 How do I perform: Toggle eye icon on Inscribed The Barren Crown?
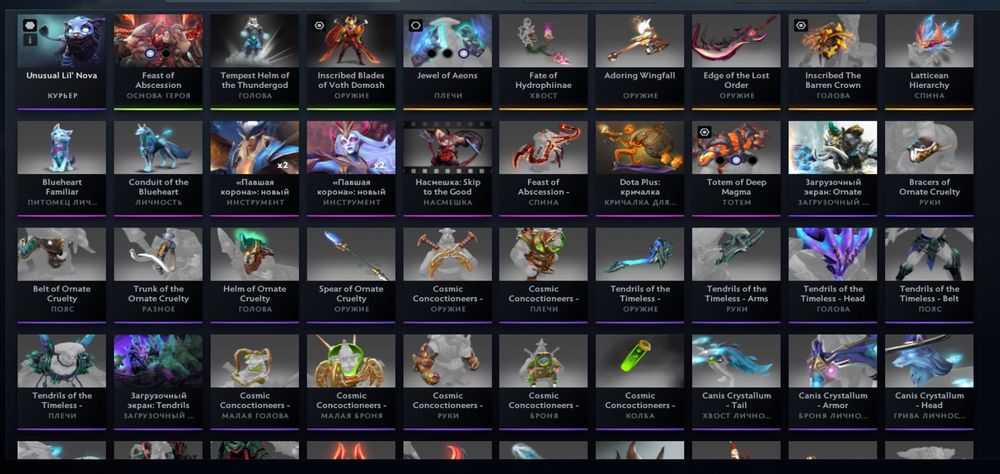pos(801,26)
